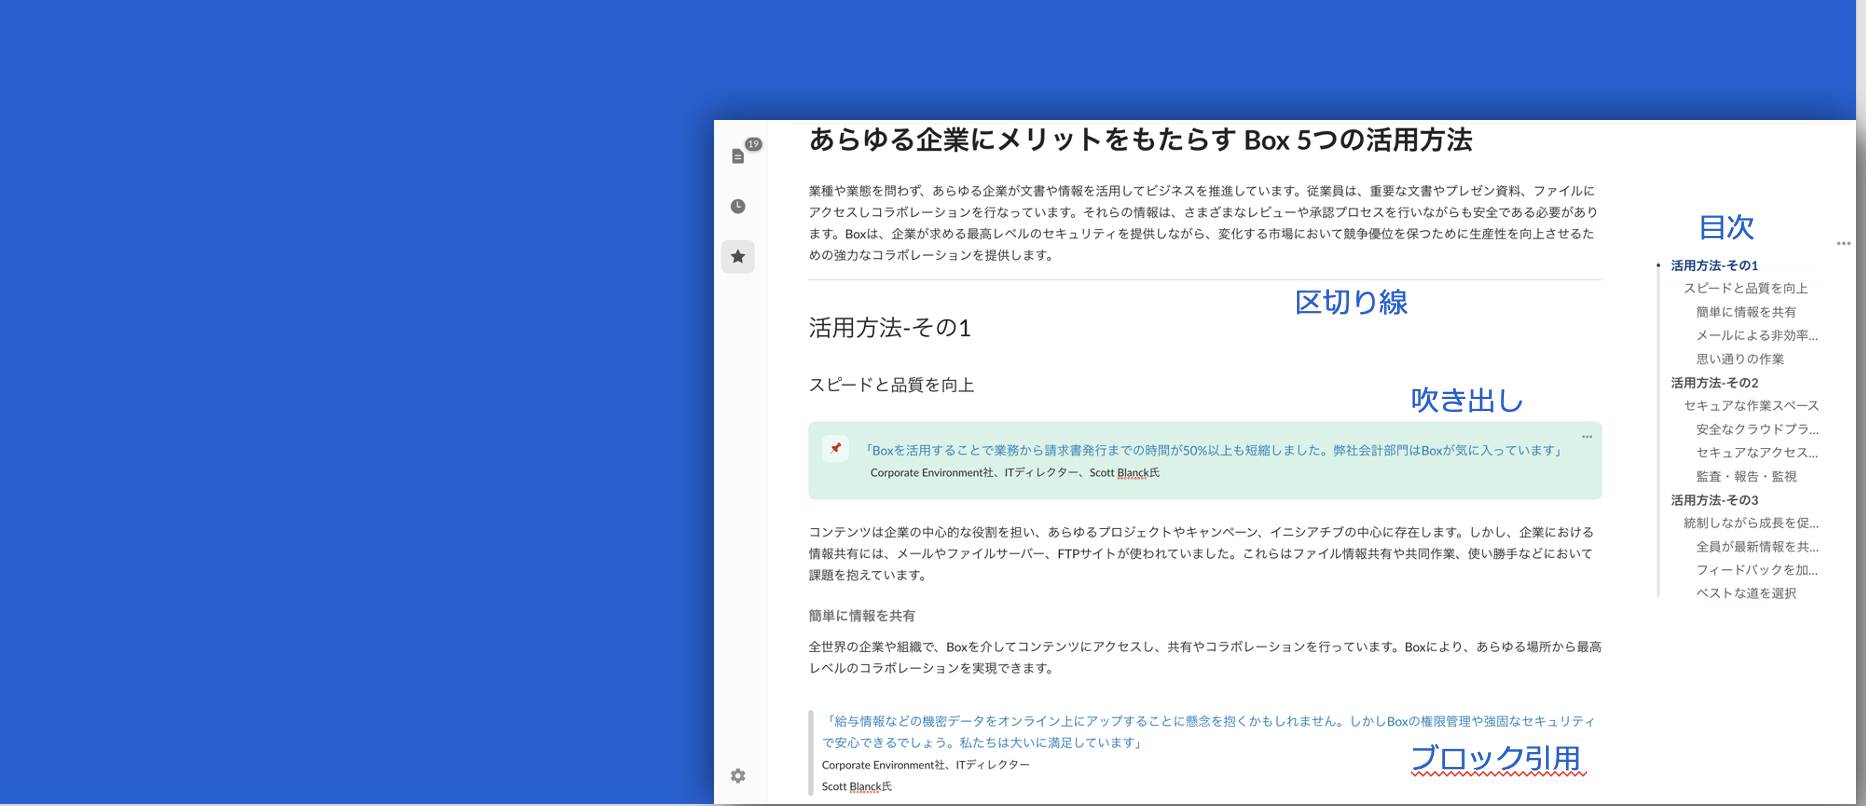Open the recent notes clock icon
This screenshot has height=806, width=1866.
738,206
